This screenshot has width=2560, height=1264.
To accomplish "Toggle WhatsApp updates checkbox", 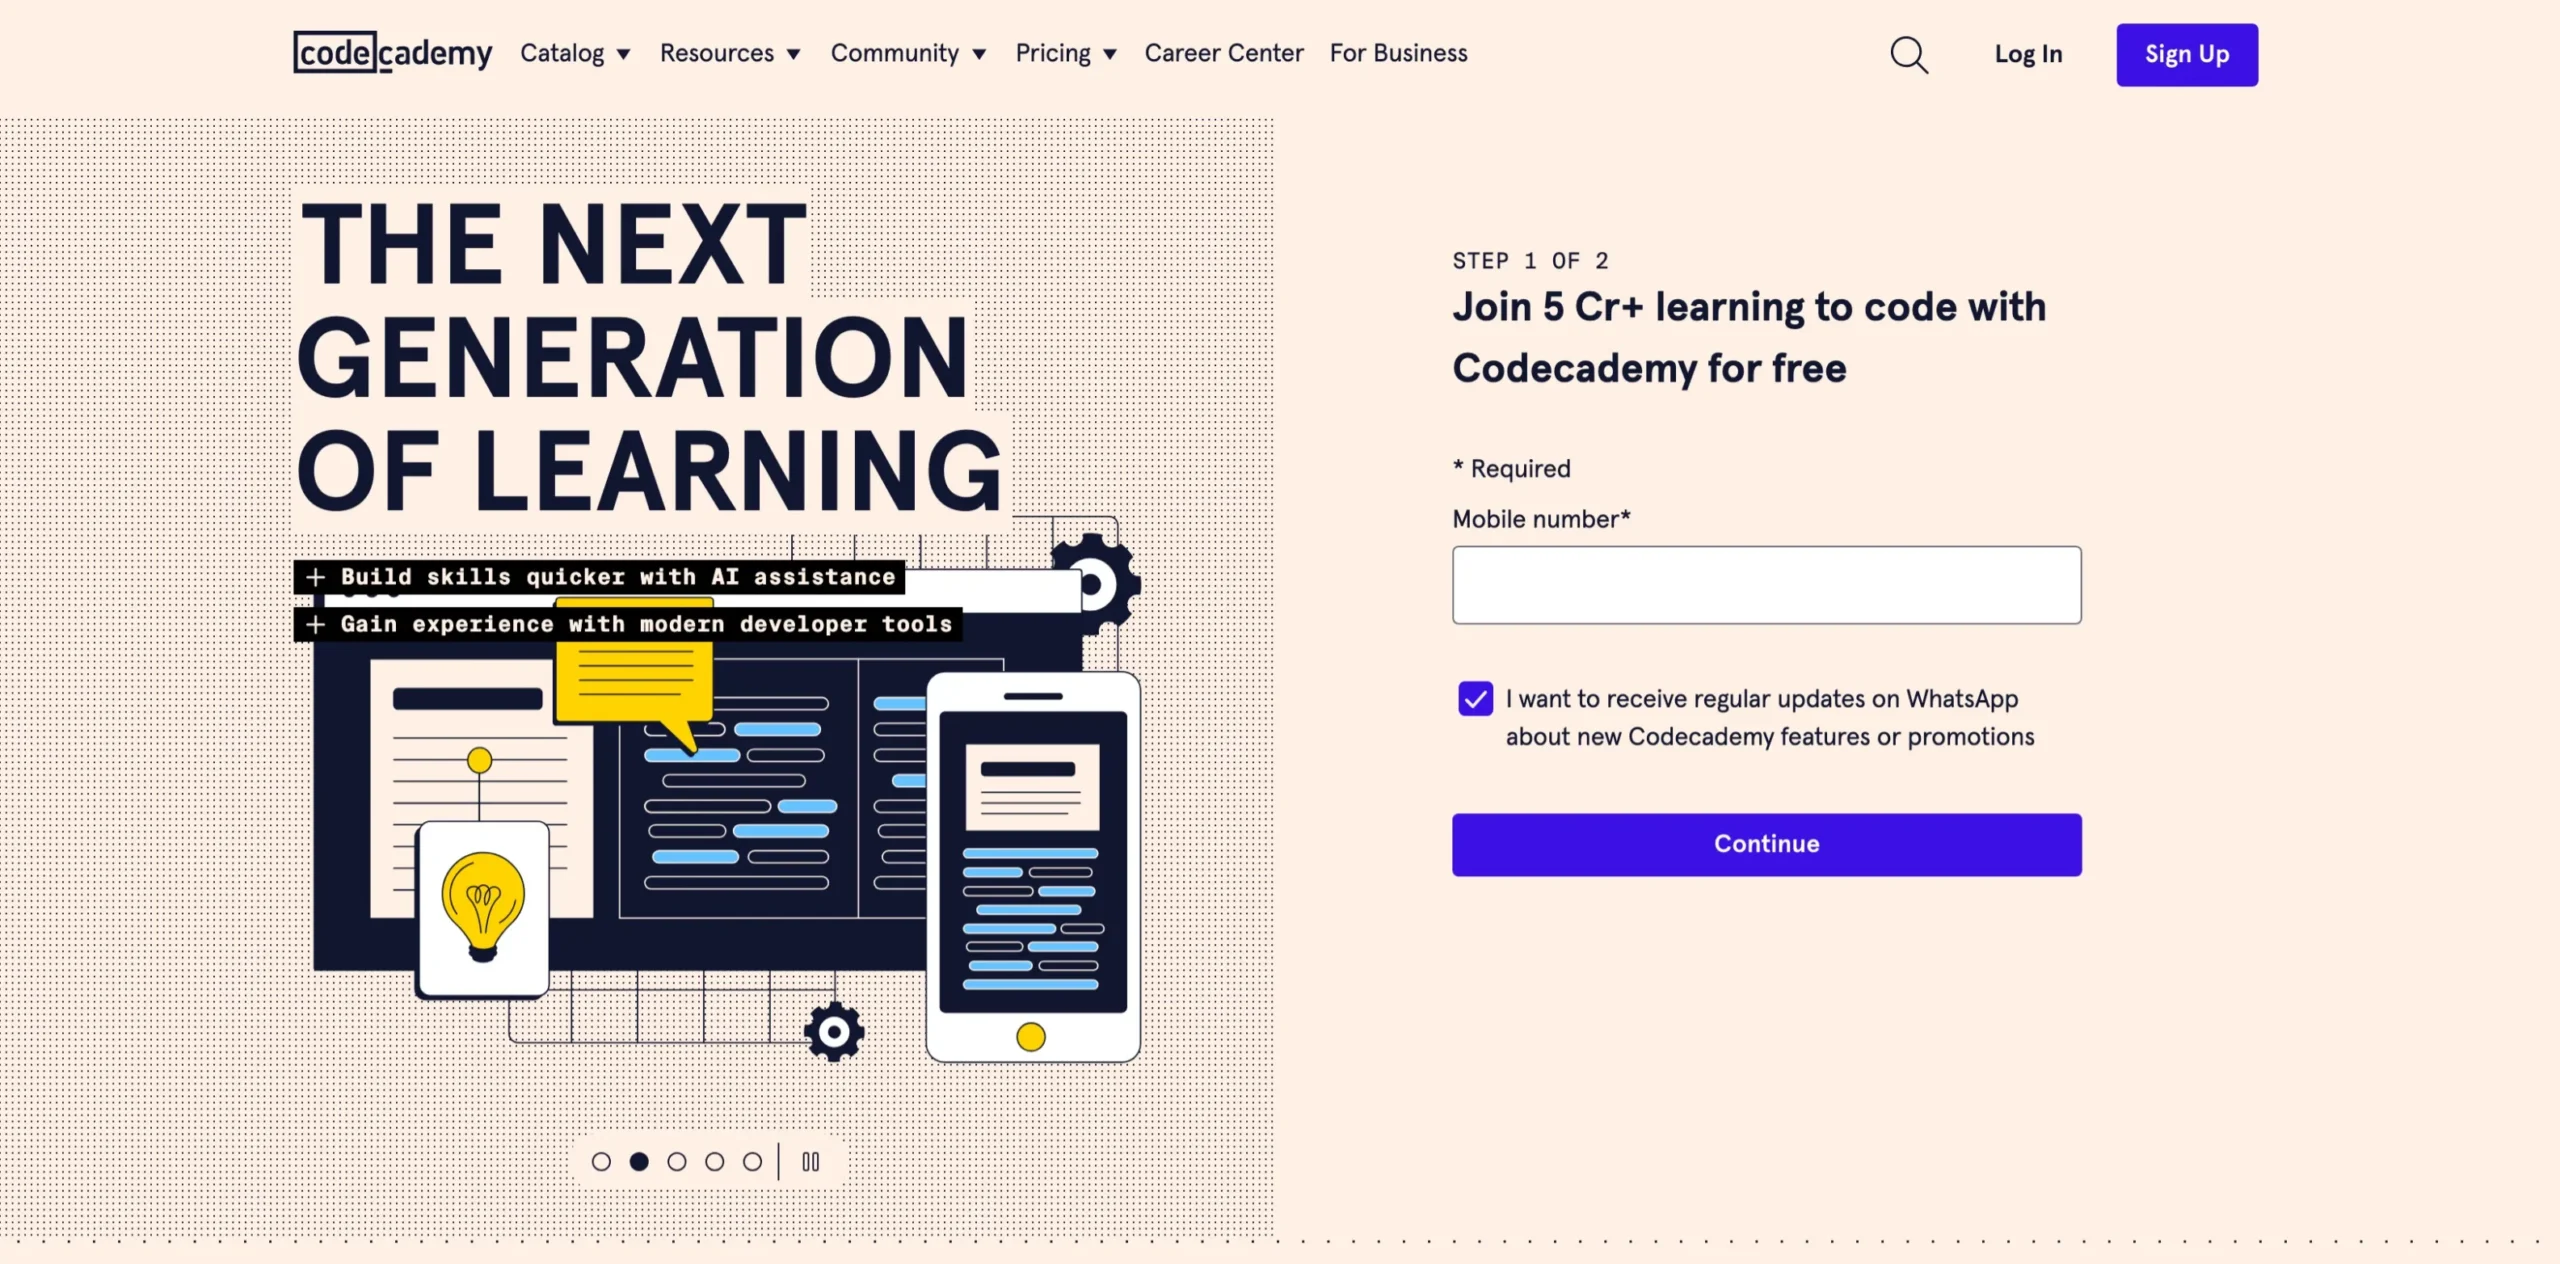I will (x=1471, y=699).
